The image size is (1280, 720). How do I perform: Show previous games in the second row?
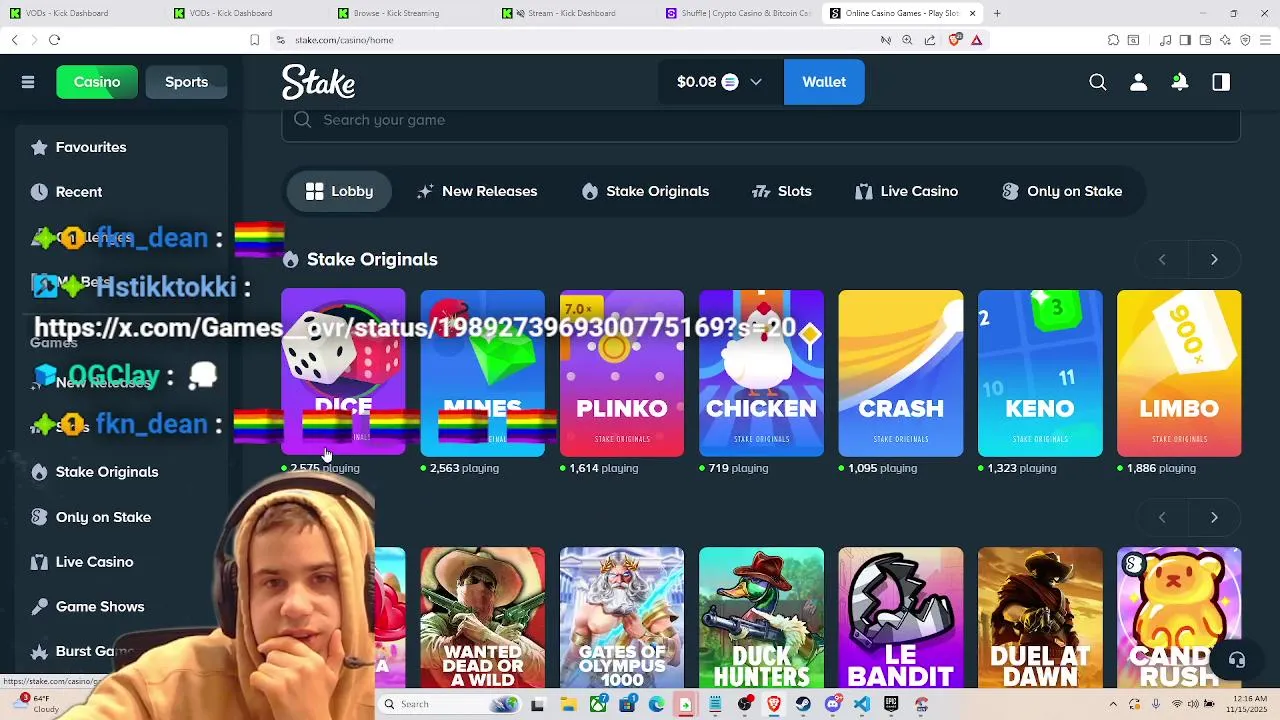tap(1162, 517)
